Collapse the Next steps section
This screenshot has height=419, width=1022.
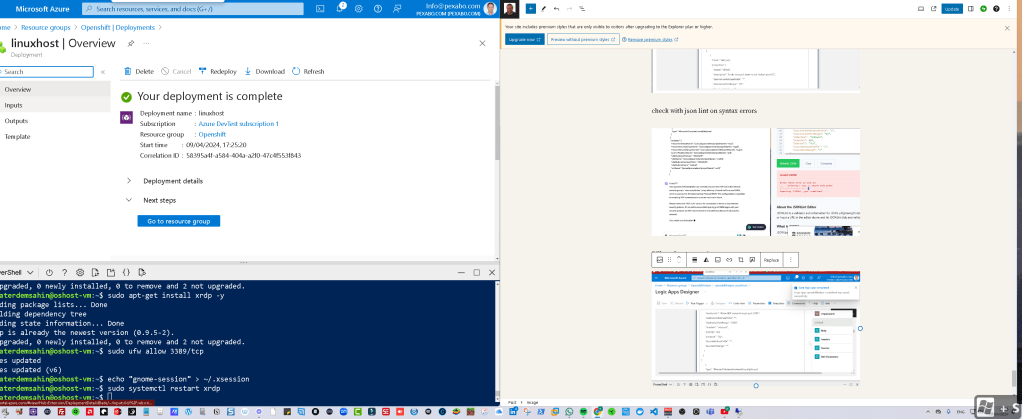[x=152, y=200]
